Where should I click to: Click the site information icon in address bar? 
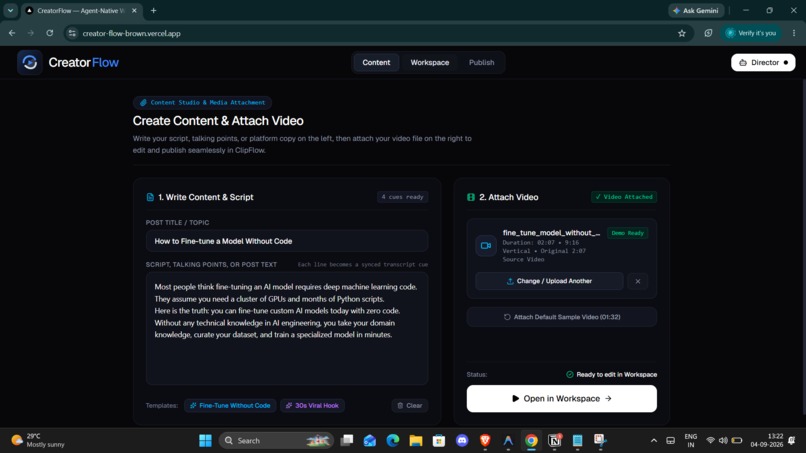[72, 33]
